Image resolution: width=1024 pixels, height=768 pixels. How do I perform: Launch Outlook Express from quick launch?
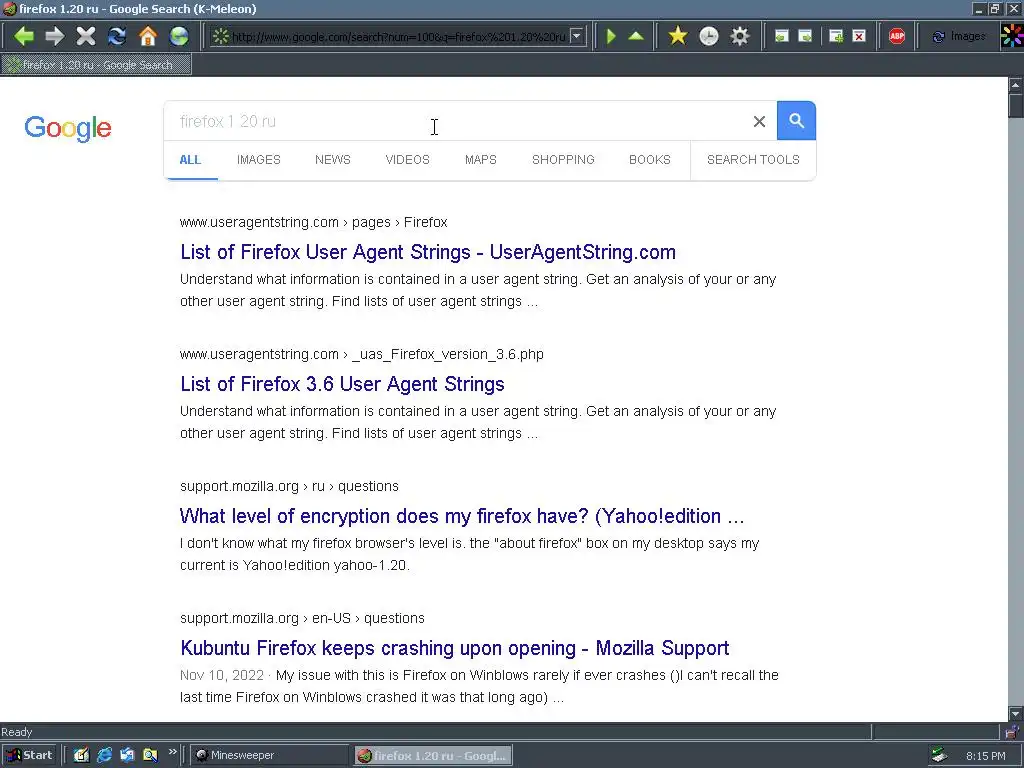pyautogui.click(x=127, y=755)
